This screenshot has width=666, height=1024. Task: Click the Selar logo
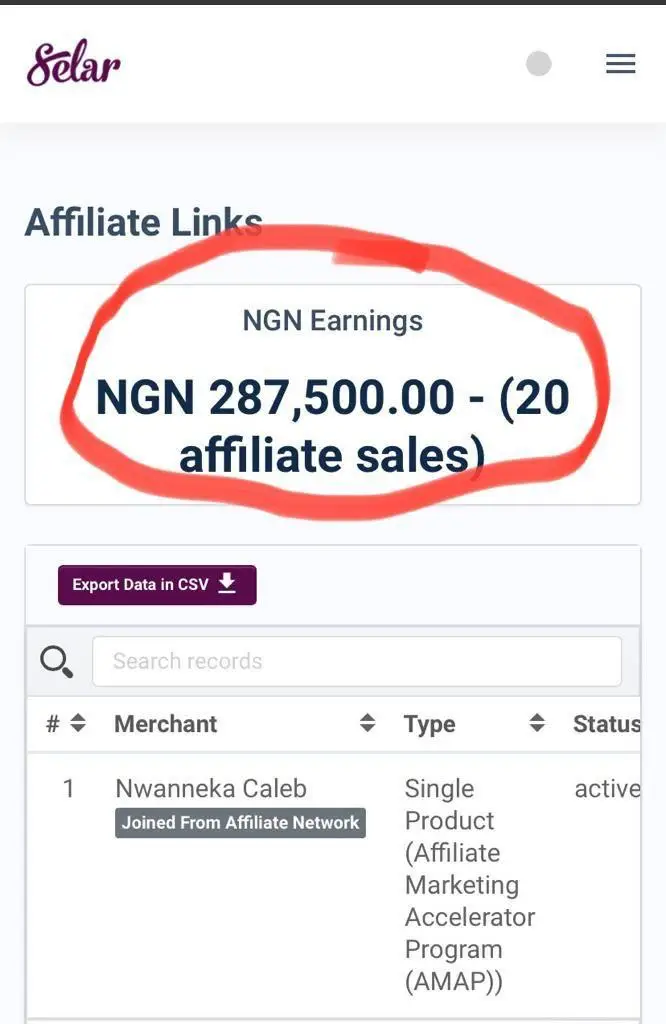(x=74, y=64)
